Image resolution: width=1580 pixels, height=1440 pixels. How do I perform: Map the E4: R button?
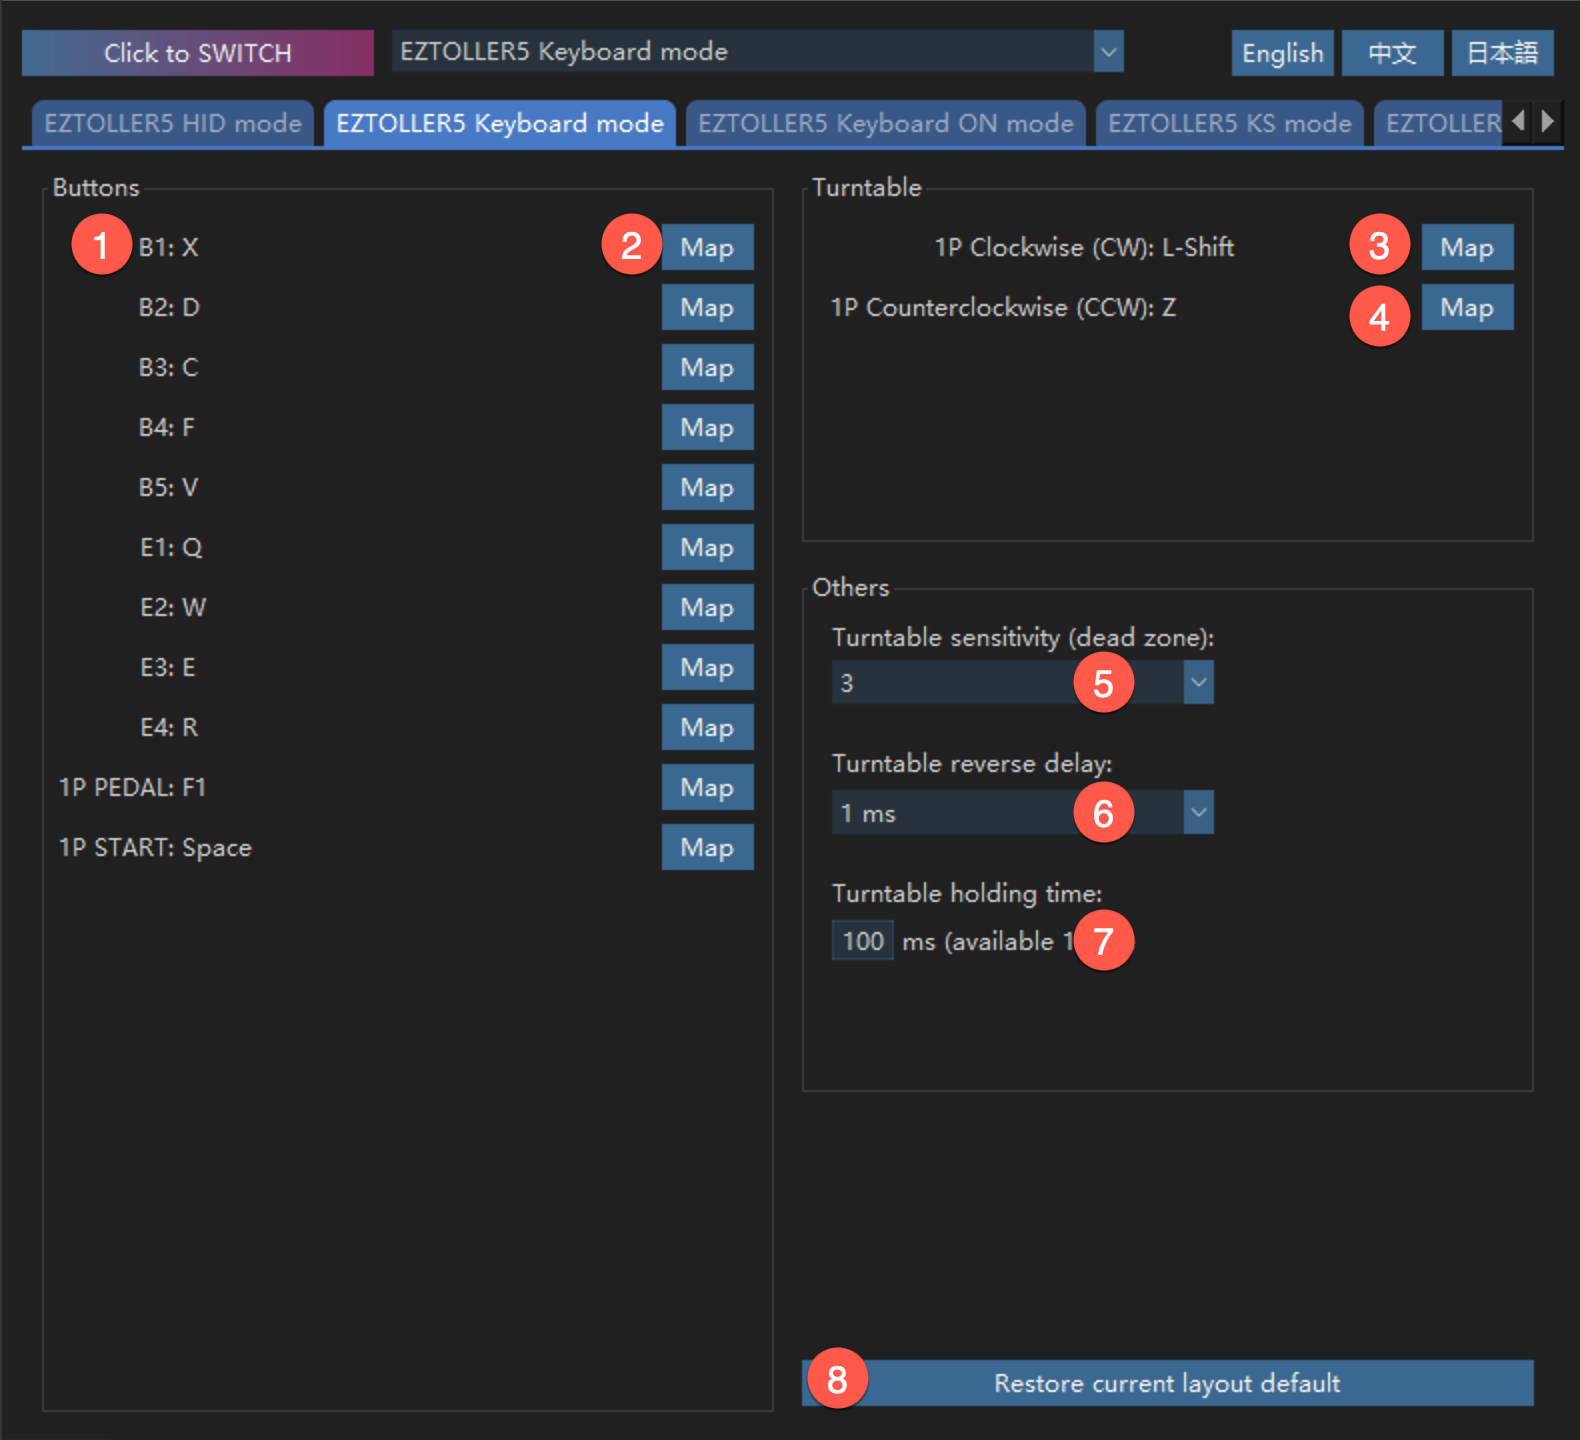click(x=708, y=727)
